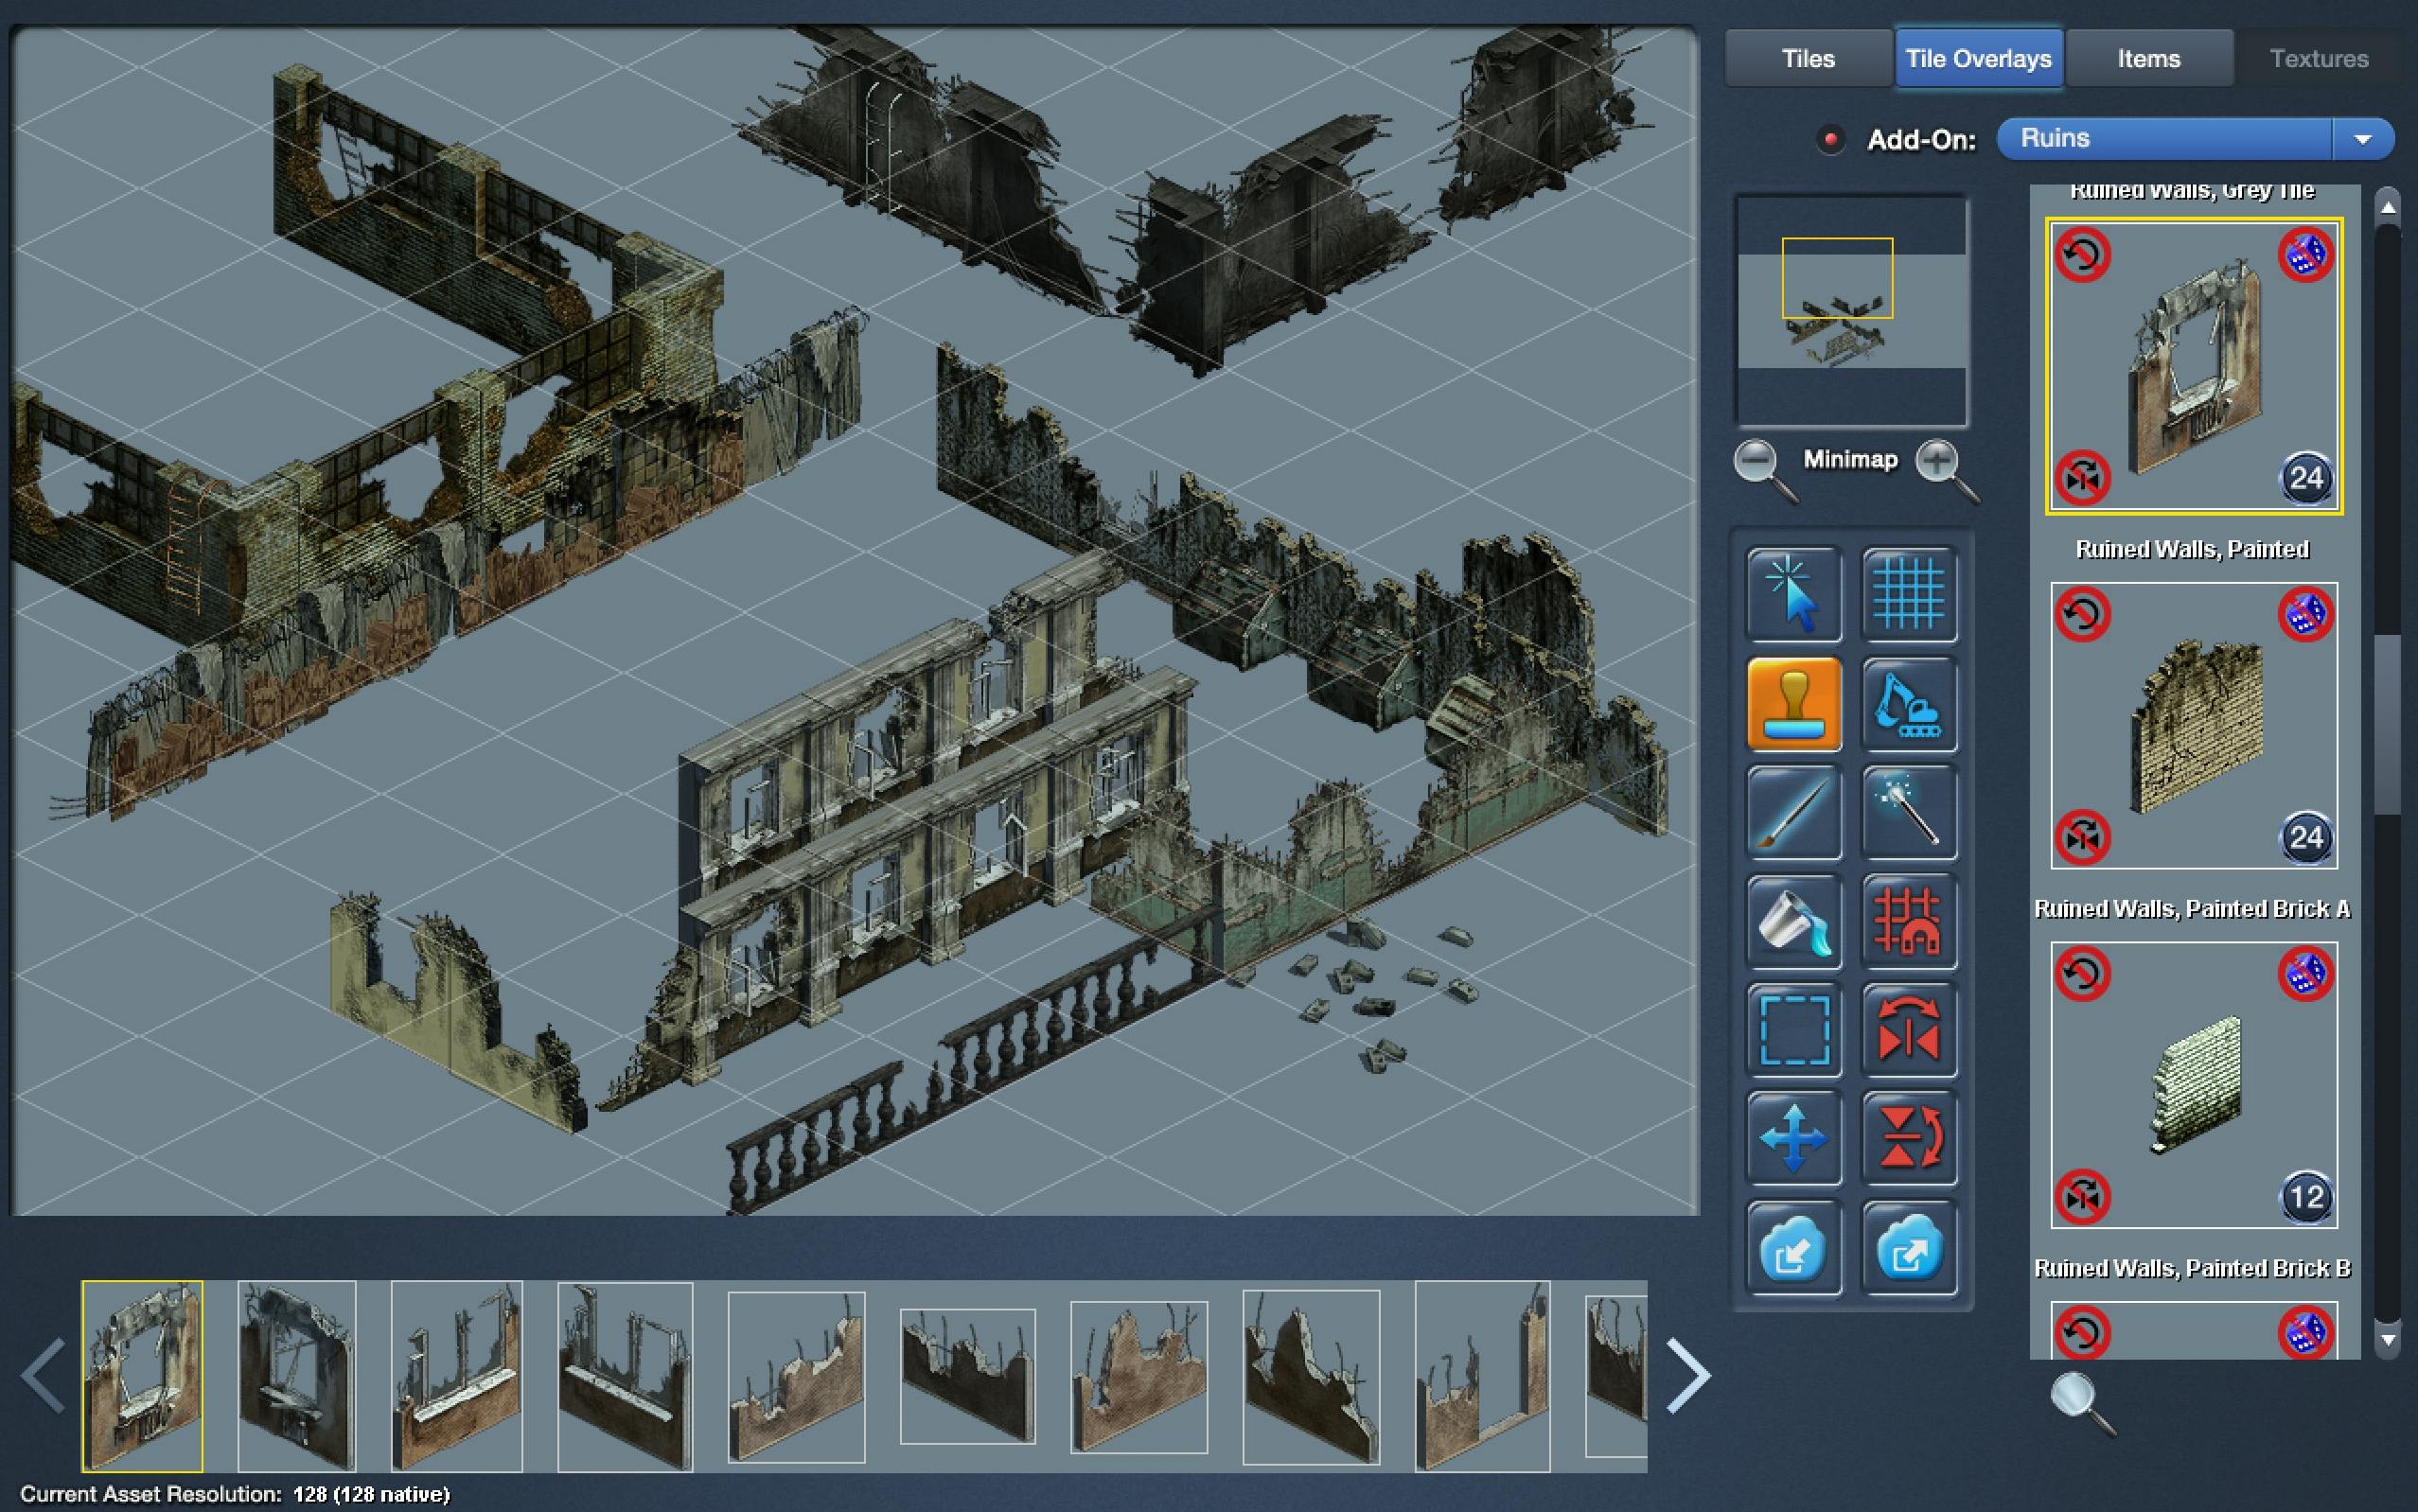2418x1512 pixels.
Task: Pick the magic wand tool
Action: [1908, 812]
